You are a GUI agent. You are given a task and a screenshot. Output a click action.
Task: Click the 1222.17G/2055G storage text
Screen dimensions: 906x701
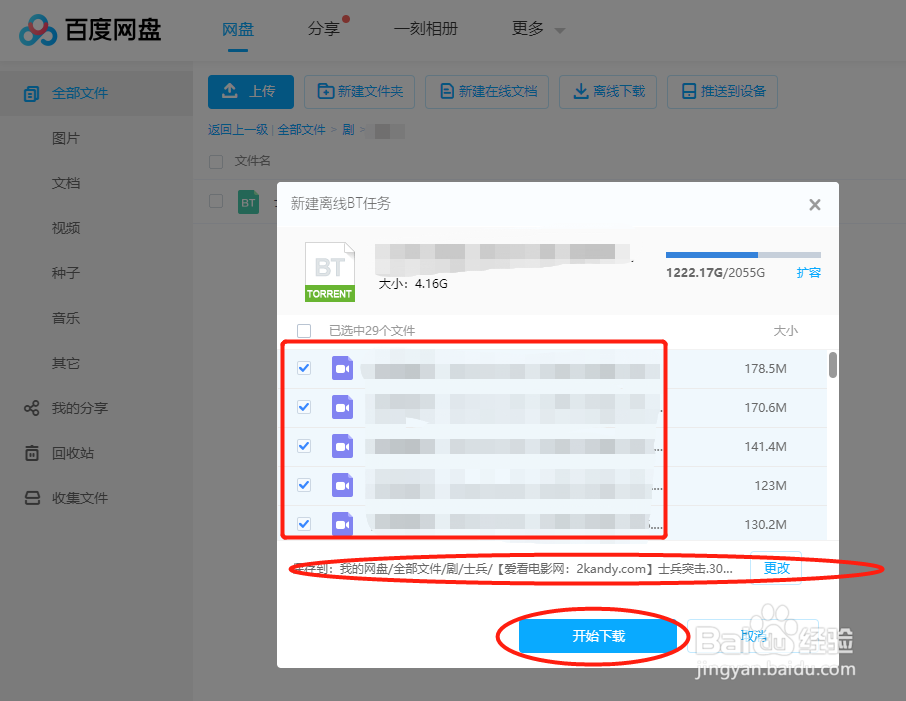tap(715, 273)
